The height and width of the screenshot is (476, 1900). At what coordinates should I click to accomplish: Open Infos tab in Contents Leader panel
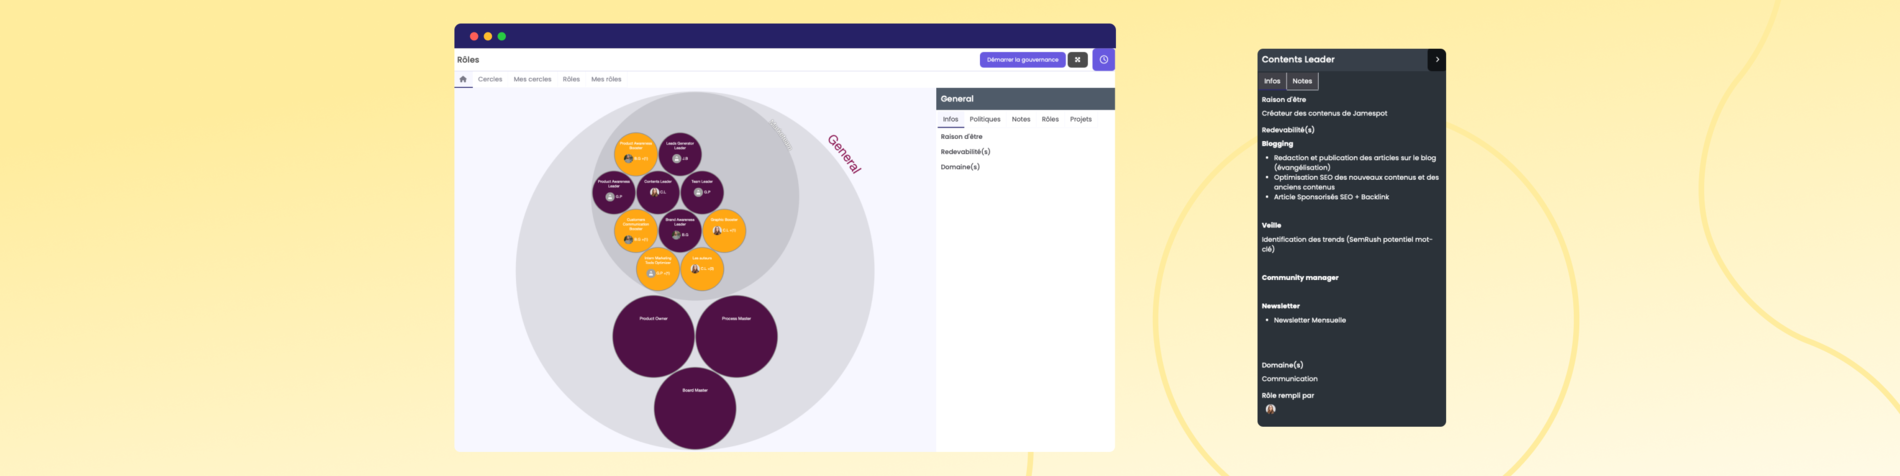[1272, 81]
